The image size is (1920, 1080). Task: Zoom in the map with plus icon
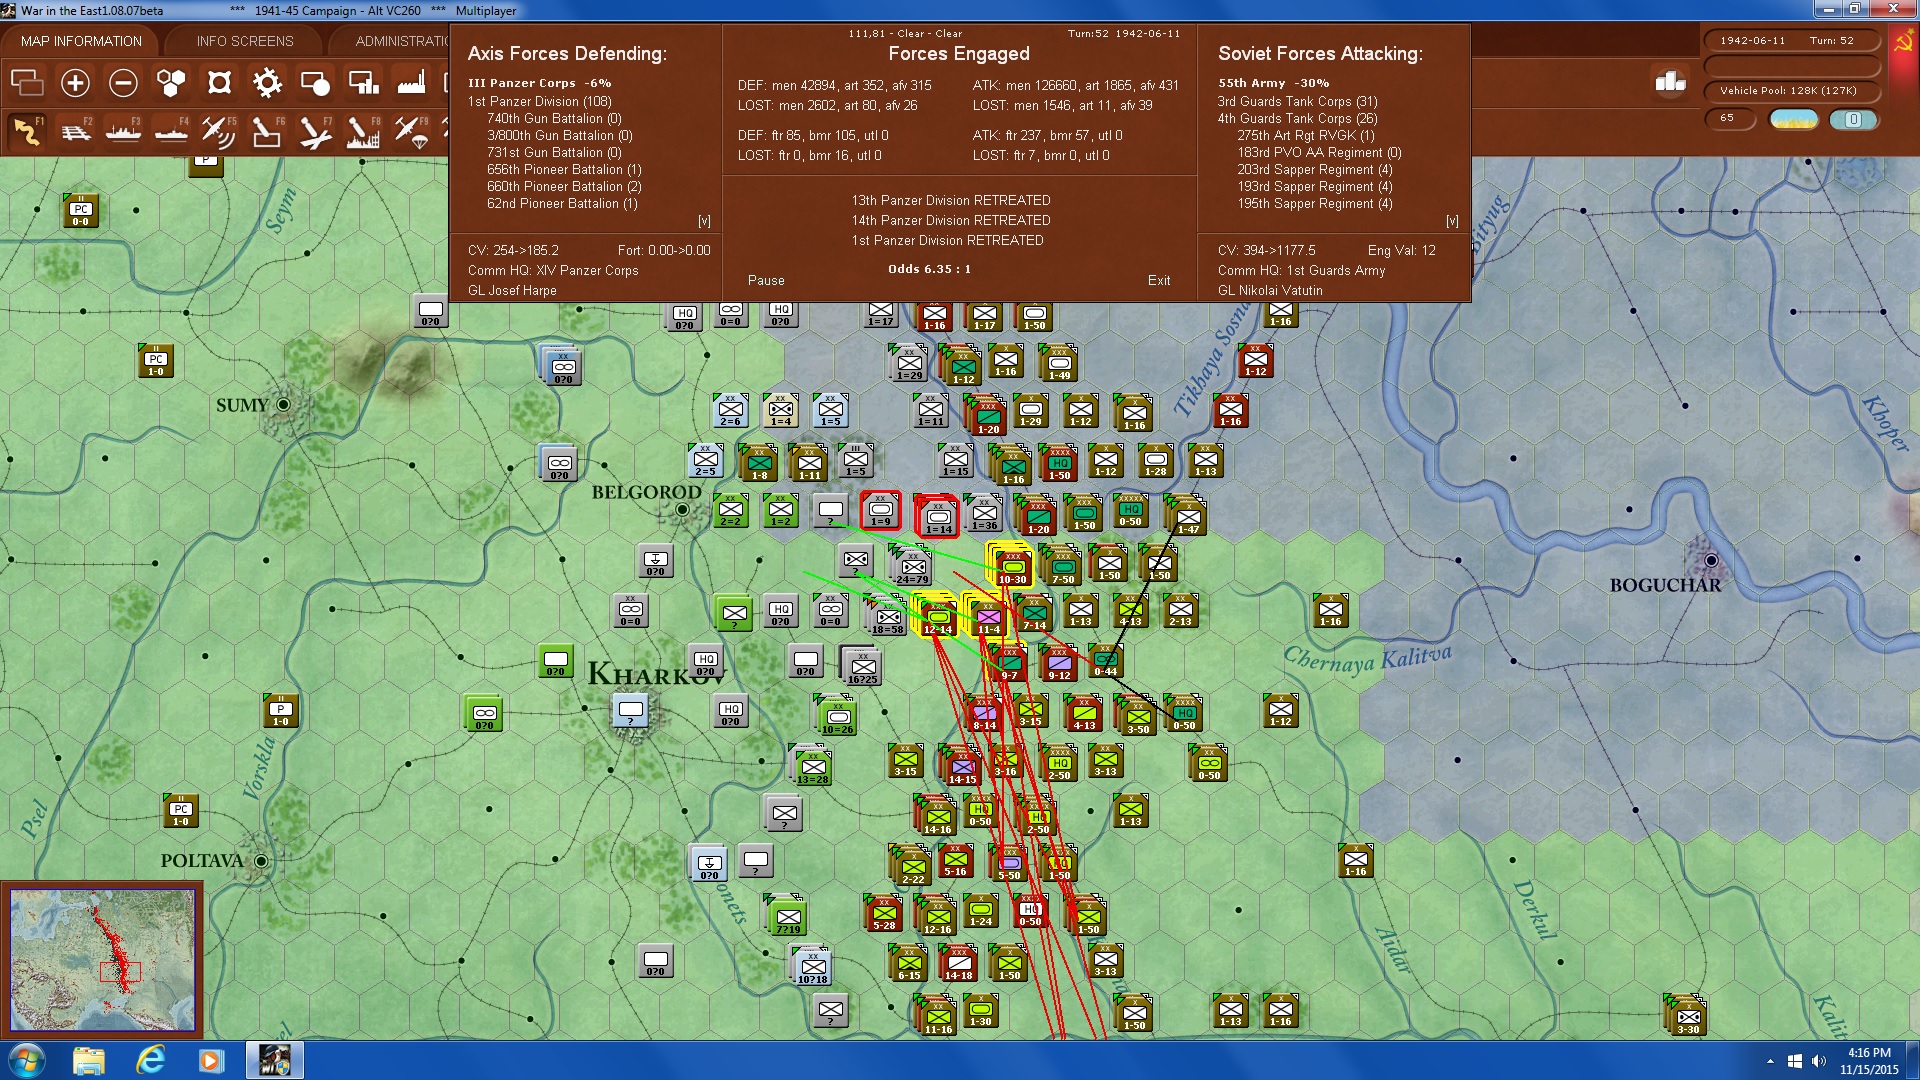coord(75,82)
